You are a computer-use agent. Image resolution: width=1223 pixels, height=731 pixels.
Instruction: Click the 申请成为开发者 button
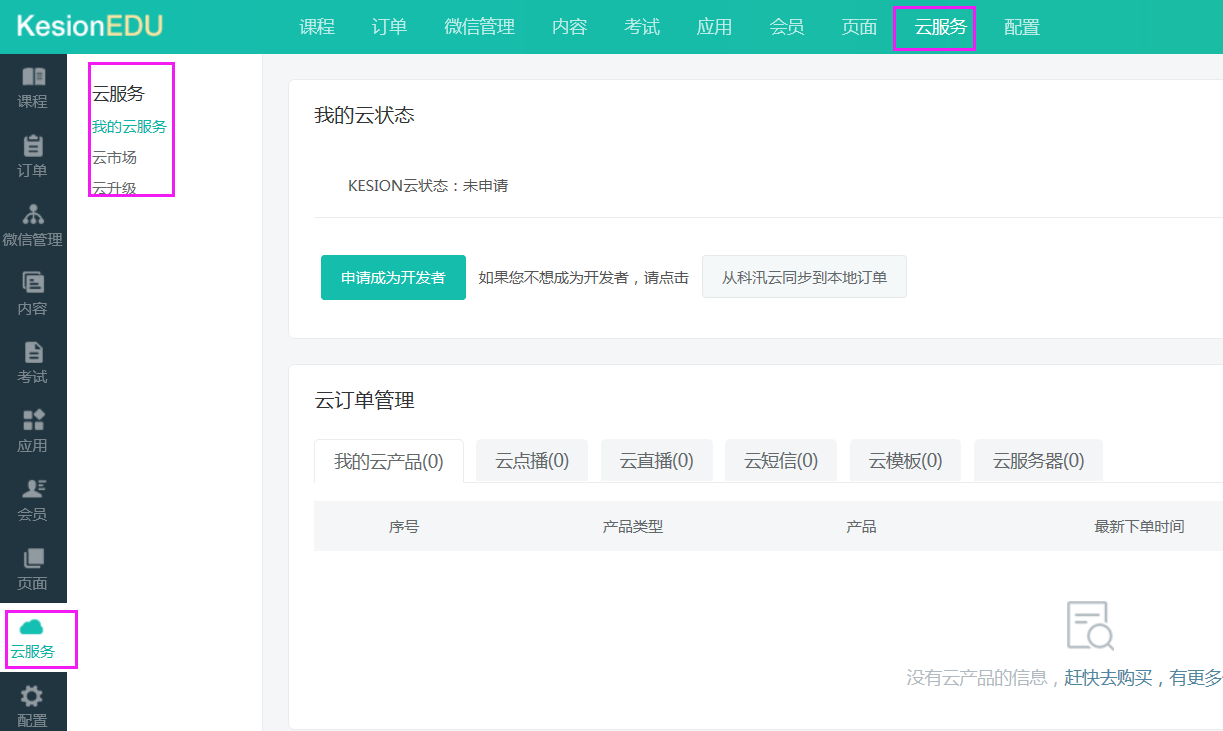point(393,277)
